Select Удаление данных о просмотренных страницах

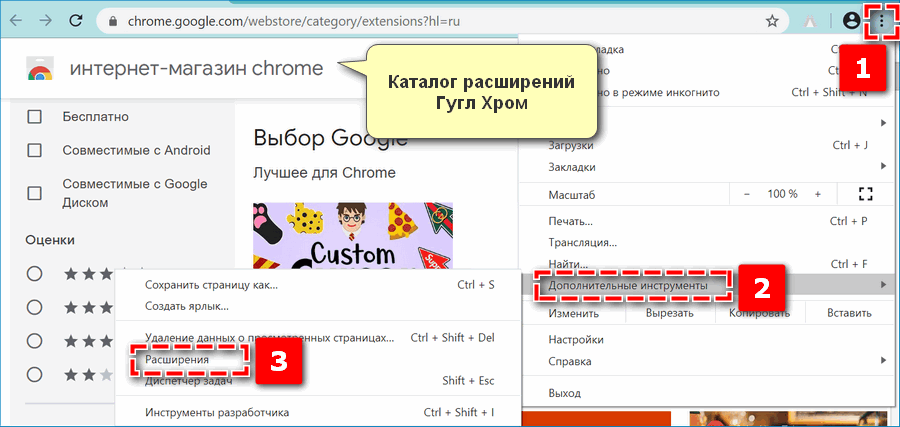tap(319, 337)
